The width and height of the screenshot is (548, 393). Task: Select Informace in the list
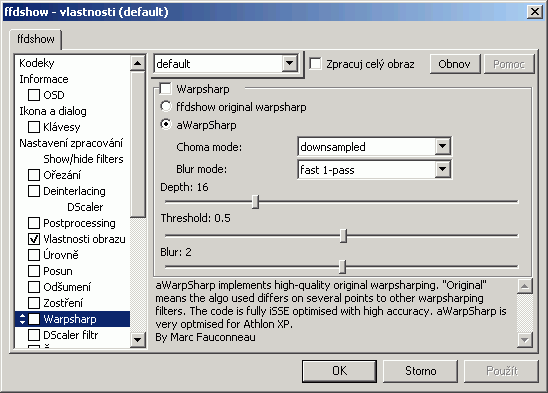(44, 79)
